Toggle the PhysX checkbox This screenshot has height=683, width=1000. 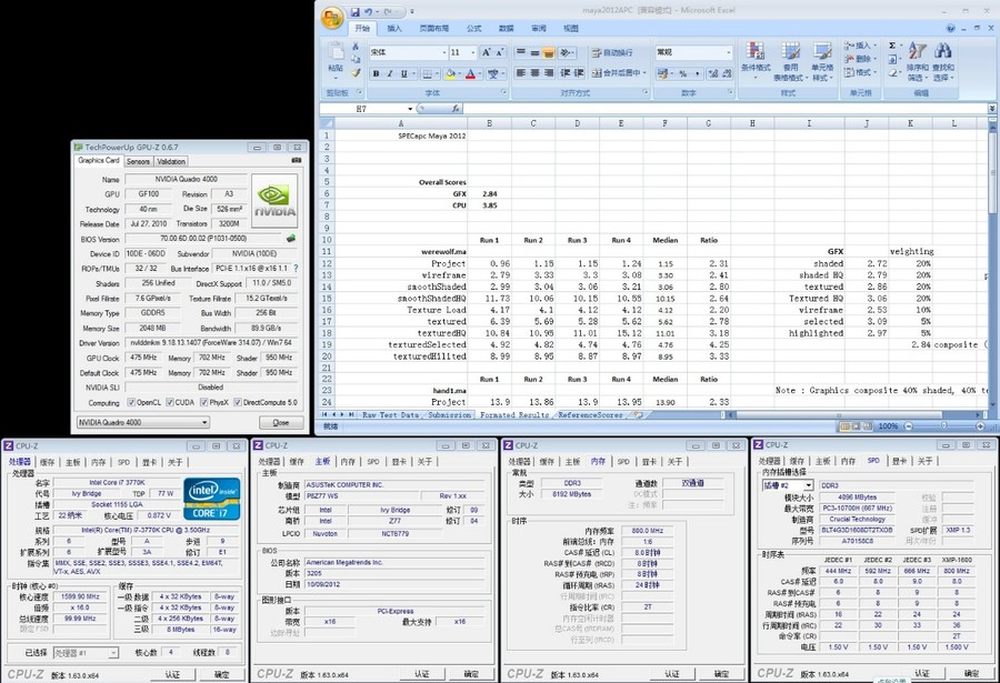coord(204,402)
